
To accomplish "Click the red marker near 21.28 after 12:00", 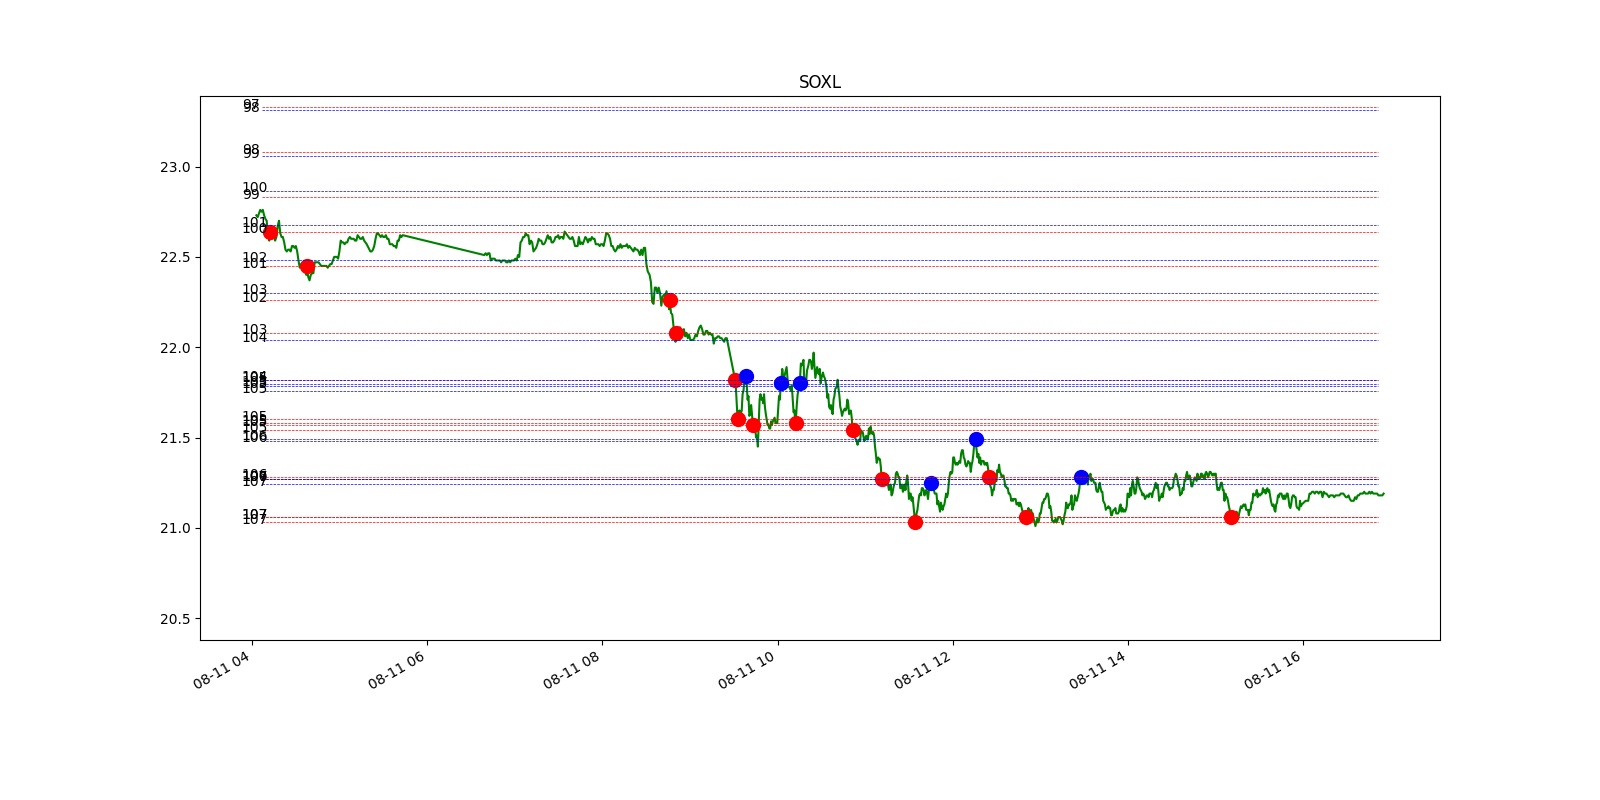I will pyautogui.click(x=989, y=477).
